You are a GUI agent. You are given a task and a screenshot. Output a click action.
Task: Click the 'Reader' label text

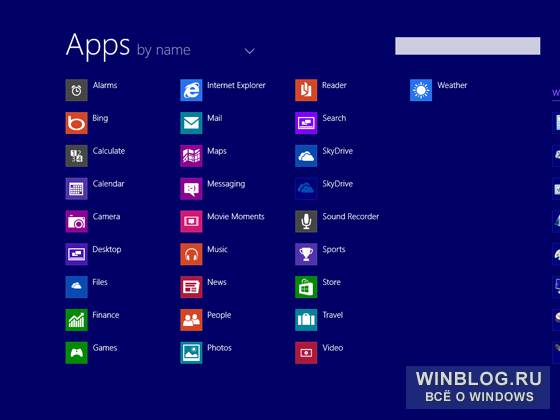[x=334, y=85]
